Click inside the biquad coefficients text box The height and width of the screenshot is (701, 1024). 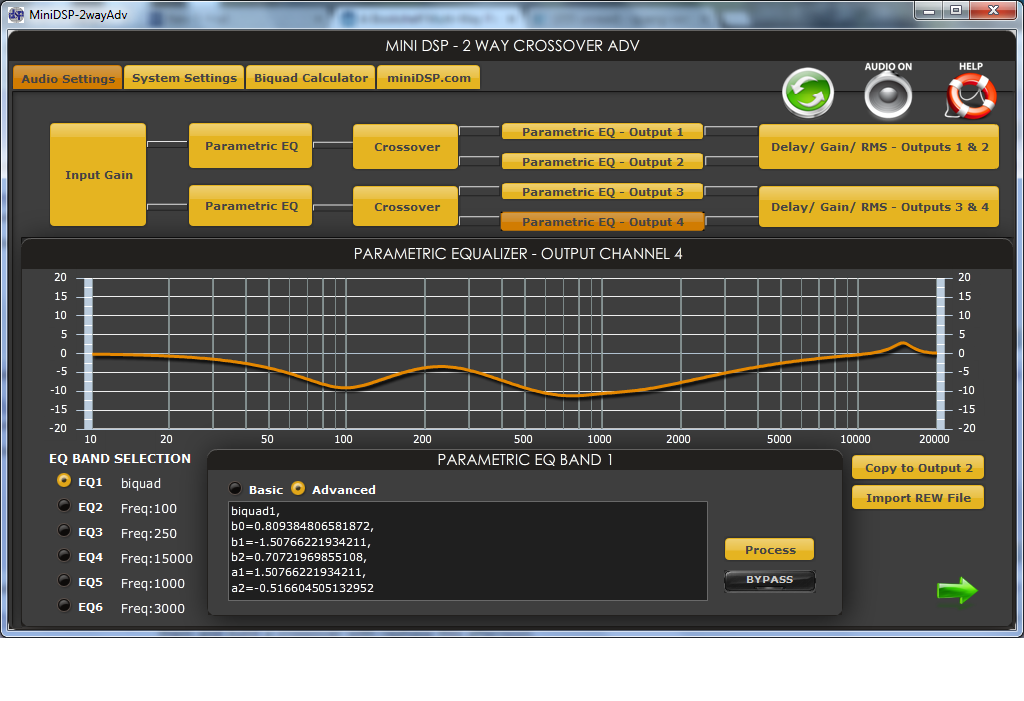point(468,551)
